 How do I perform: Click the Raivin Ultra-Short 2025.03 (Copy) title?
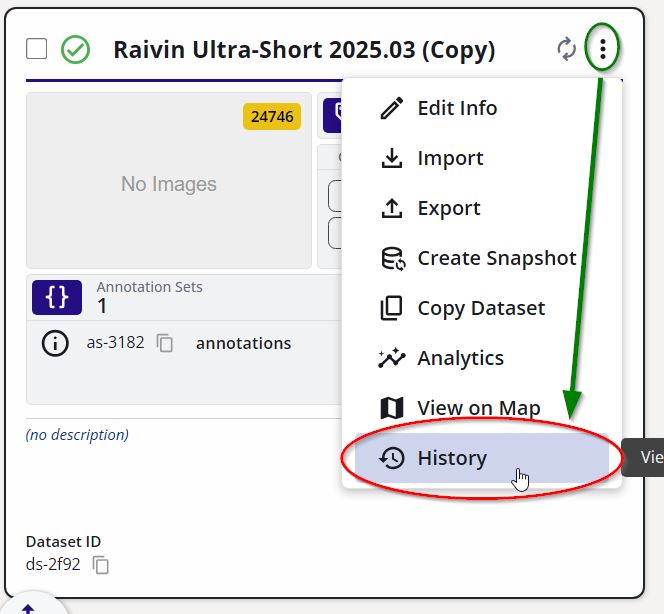[x=304, y=50]
